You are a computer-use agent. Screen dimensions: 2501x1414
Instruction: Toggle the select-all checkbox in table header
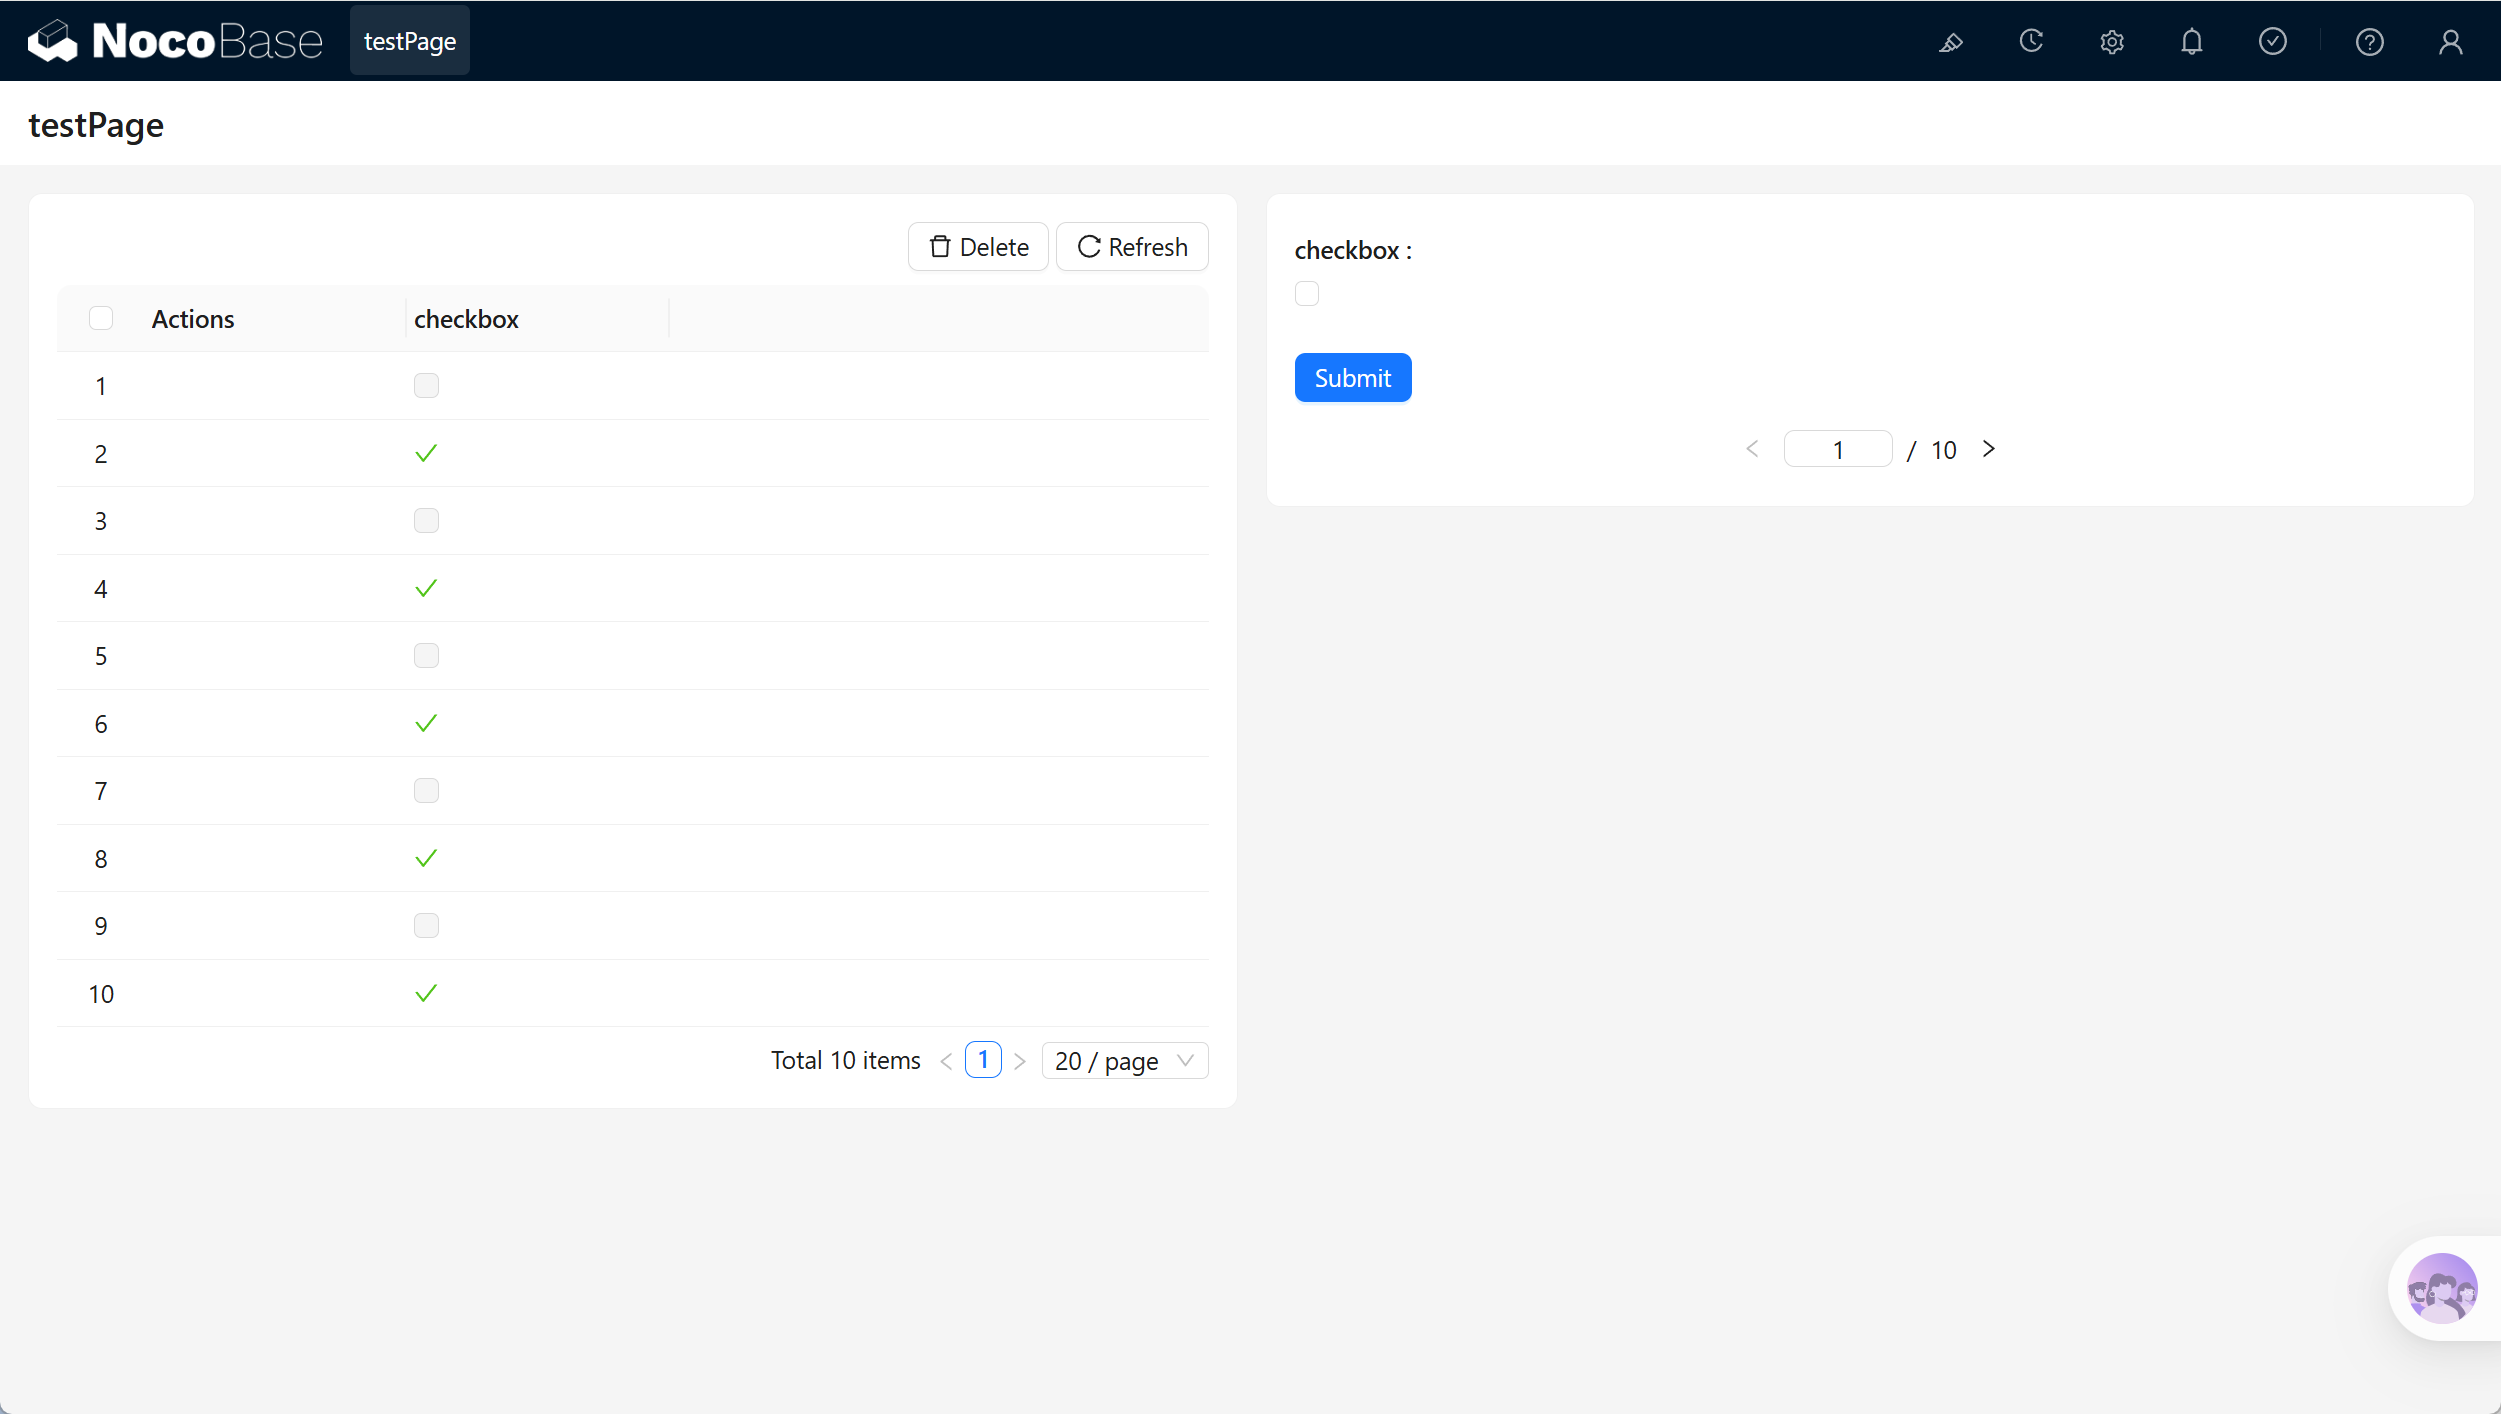[101, 318]
